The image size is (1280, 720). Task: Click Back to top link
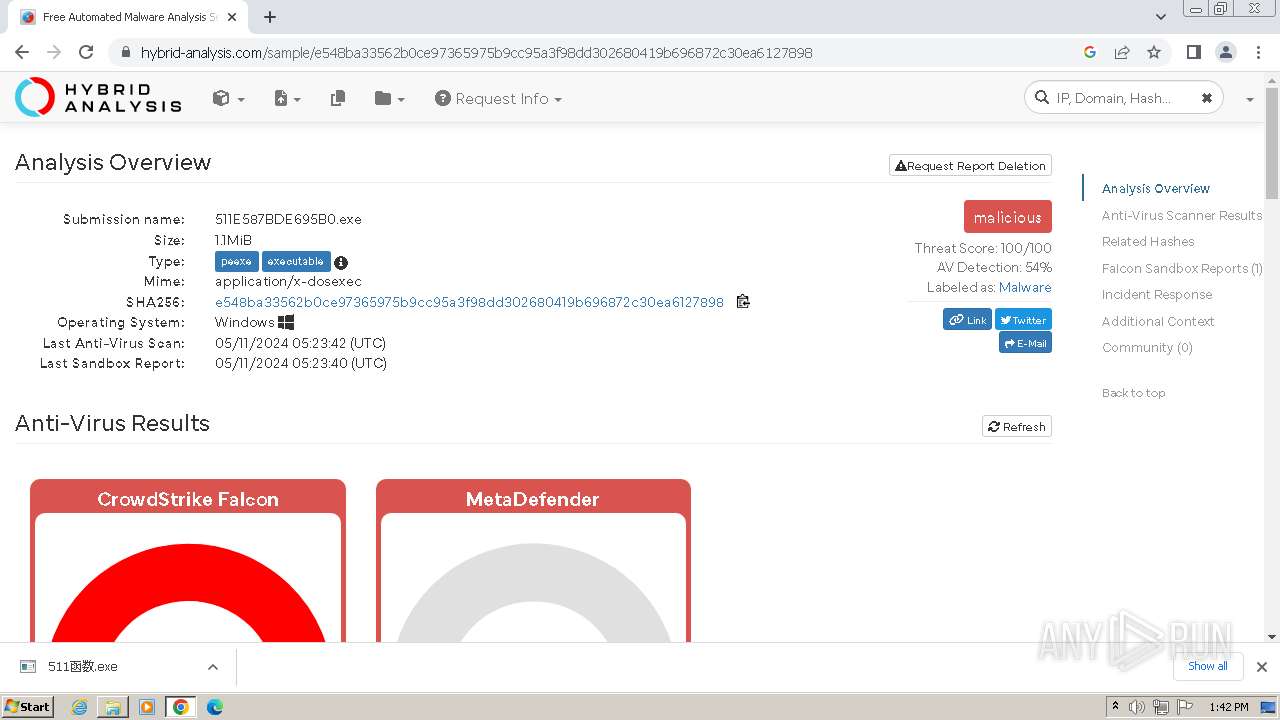coord(1133,393)
